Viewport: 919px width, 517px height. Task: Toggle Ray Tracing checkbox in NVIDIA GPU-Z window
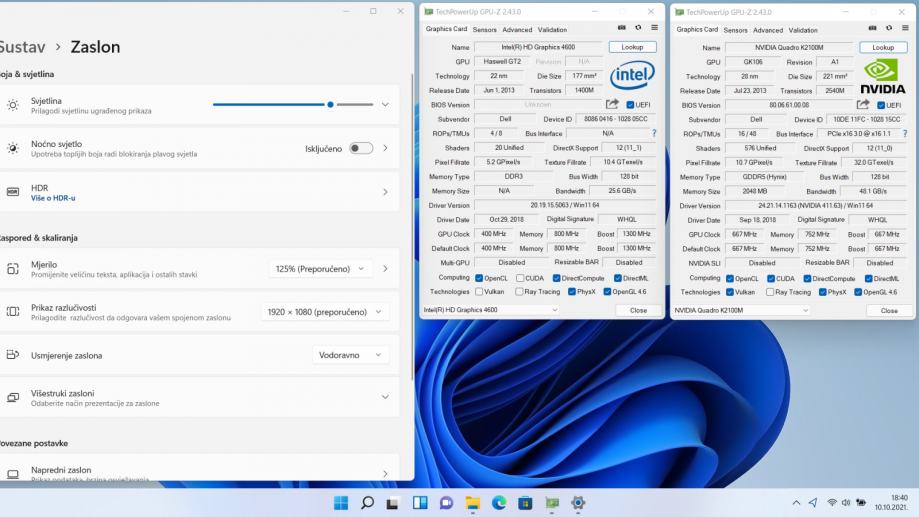click(x=770, y=292)
